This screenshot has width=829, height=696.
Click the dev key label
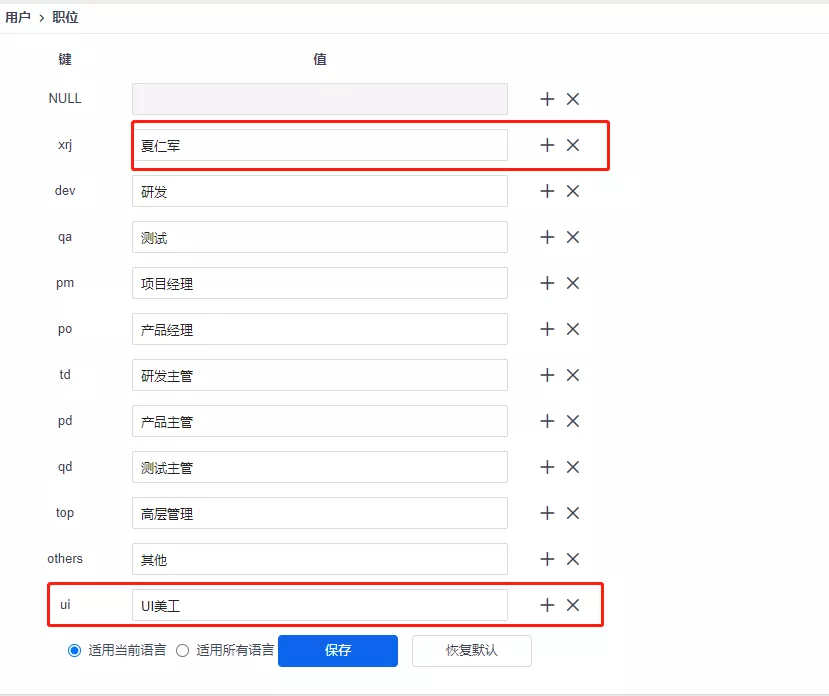pyautogui.click(x=65, y=190)
